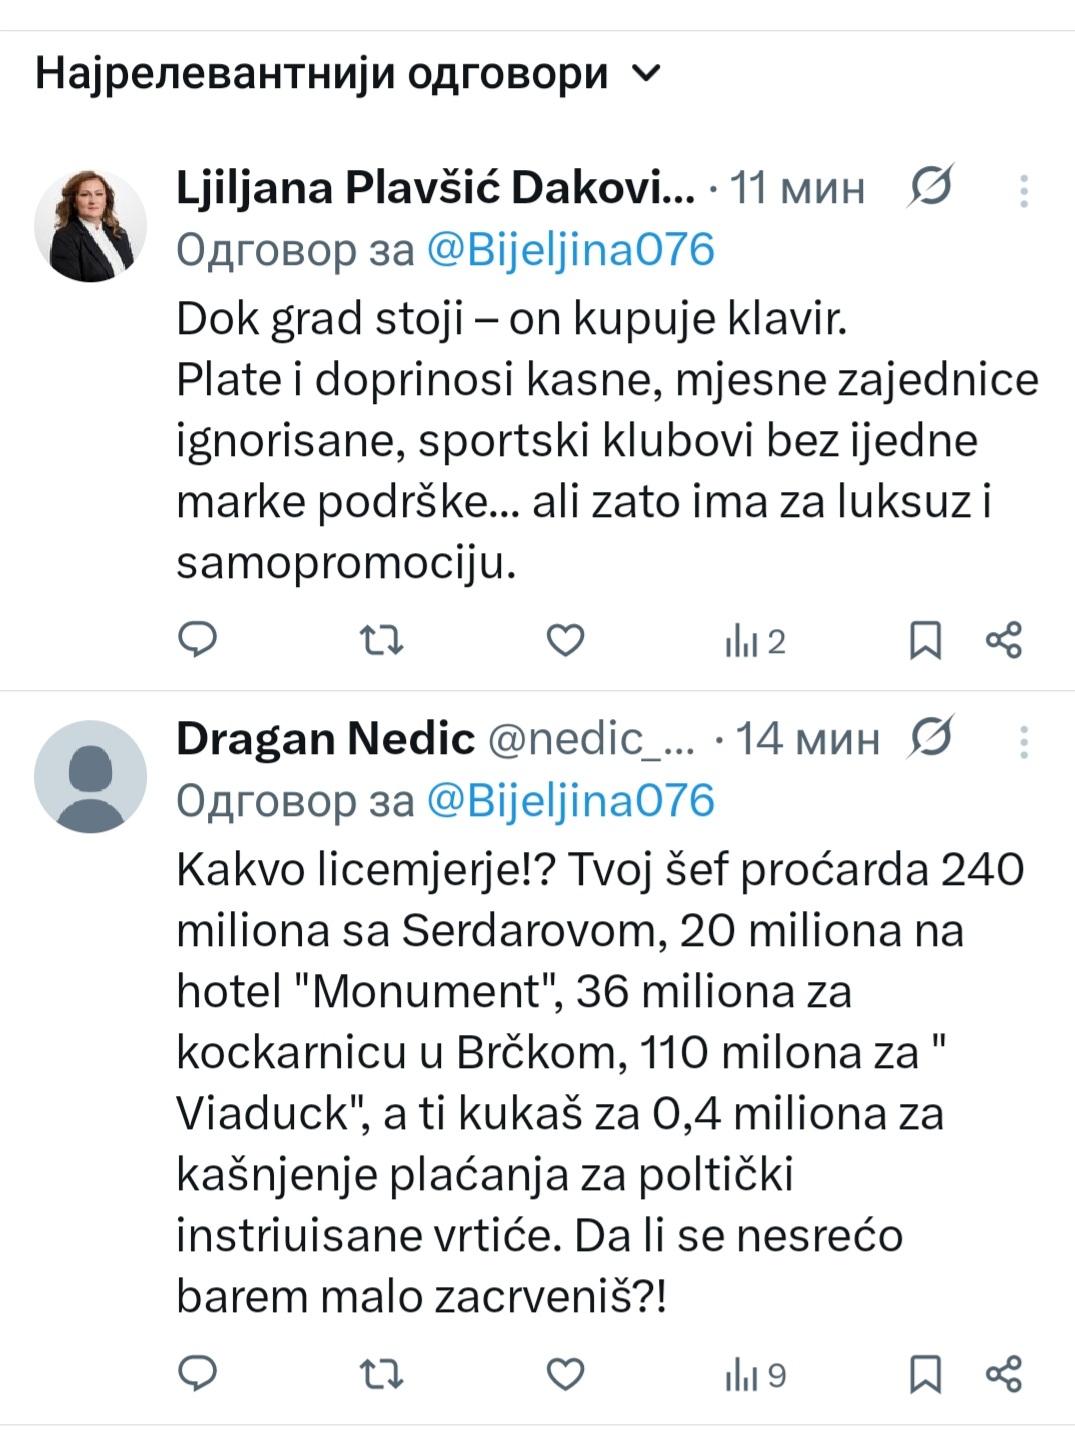Like Dragan Nedic's reply

pos(565,1374)
